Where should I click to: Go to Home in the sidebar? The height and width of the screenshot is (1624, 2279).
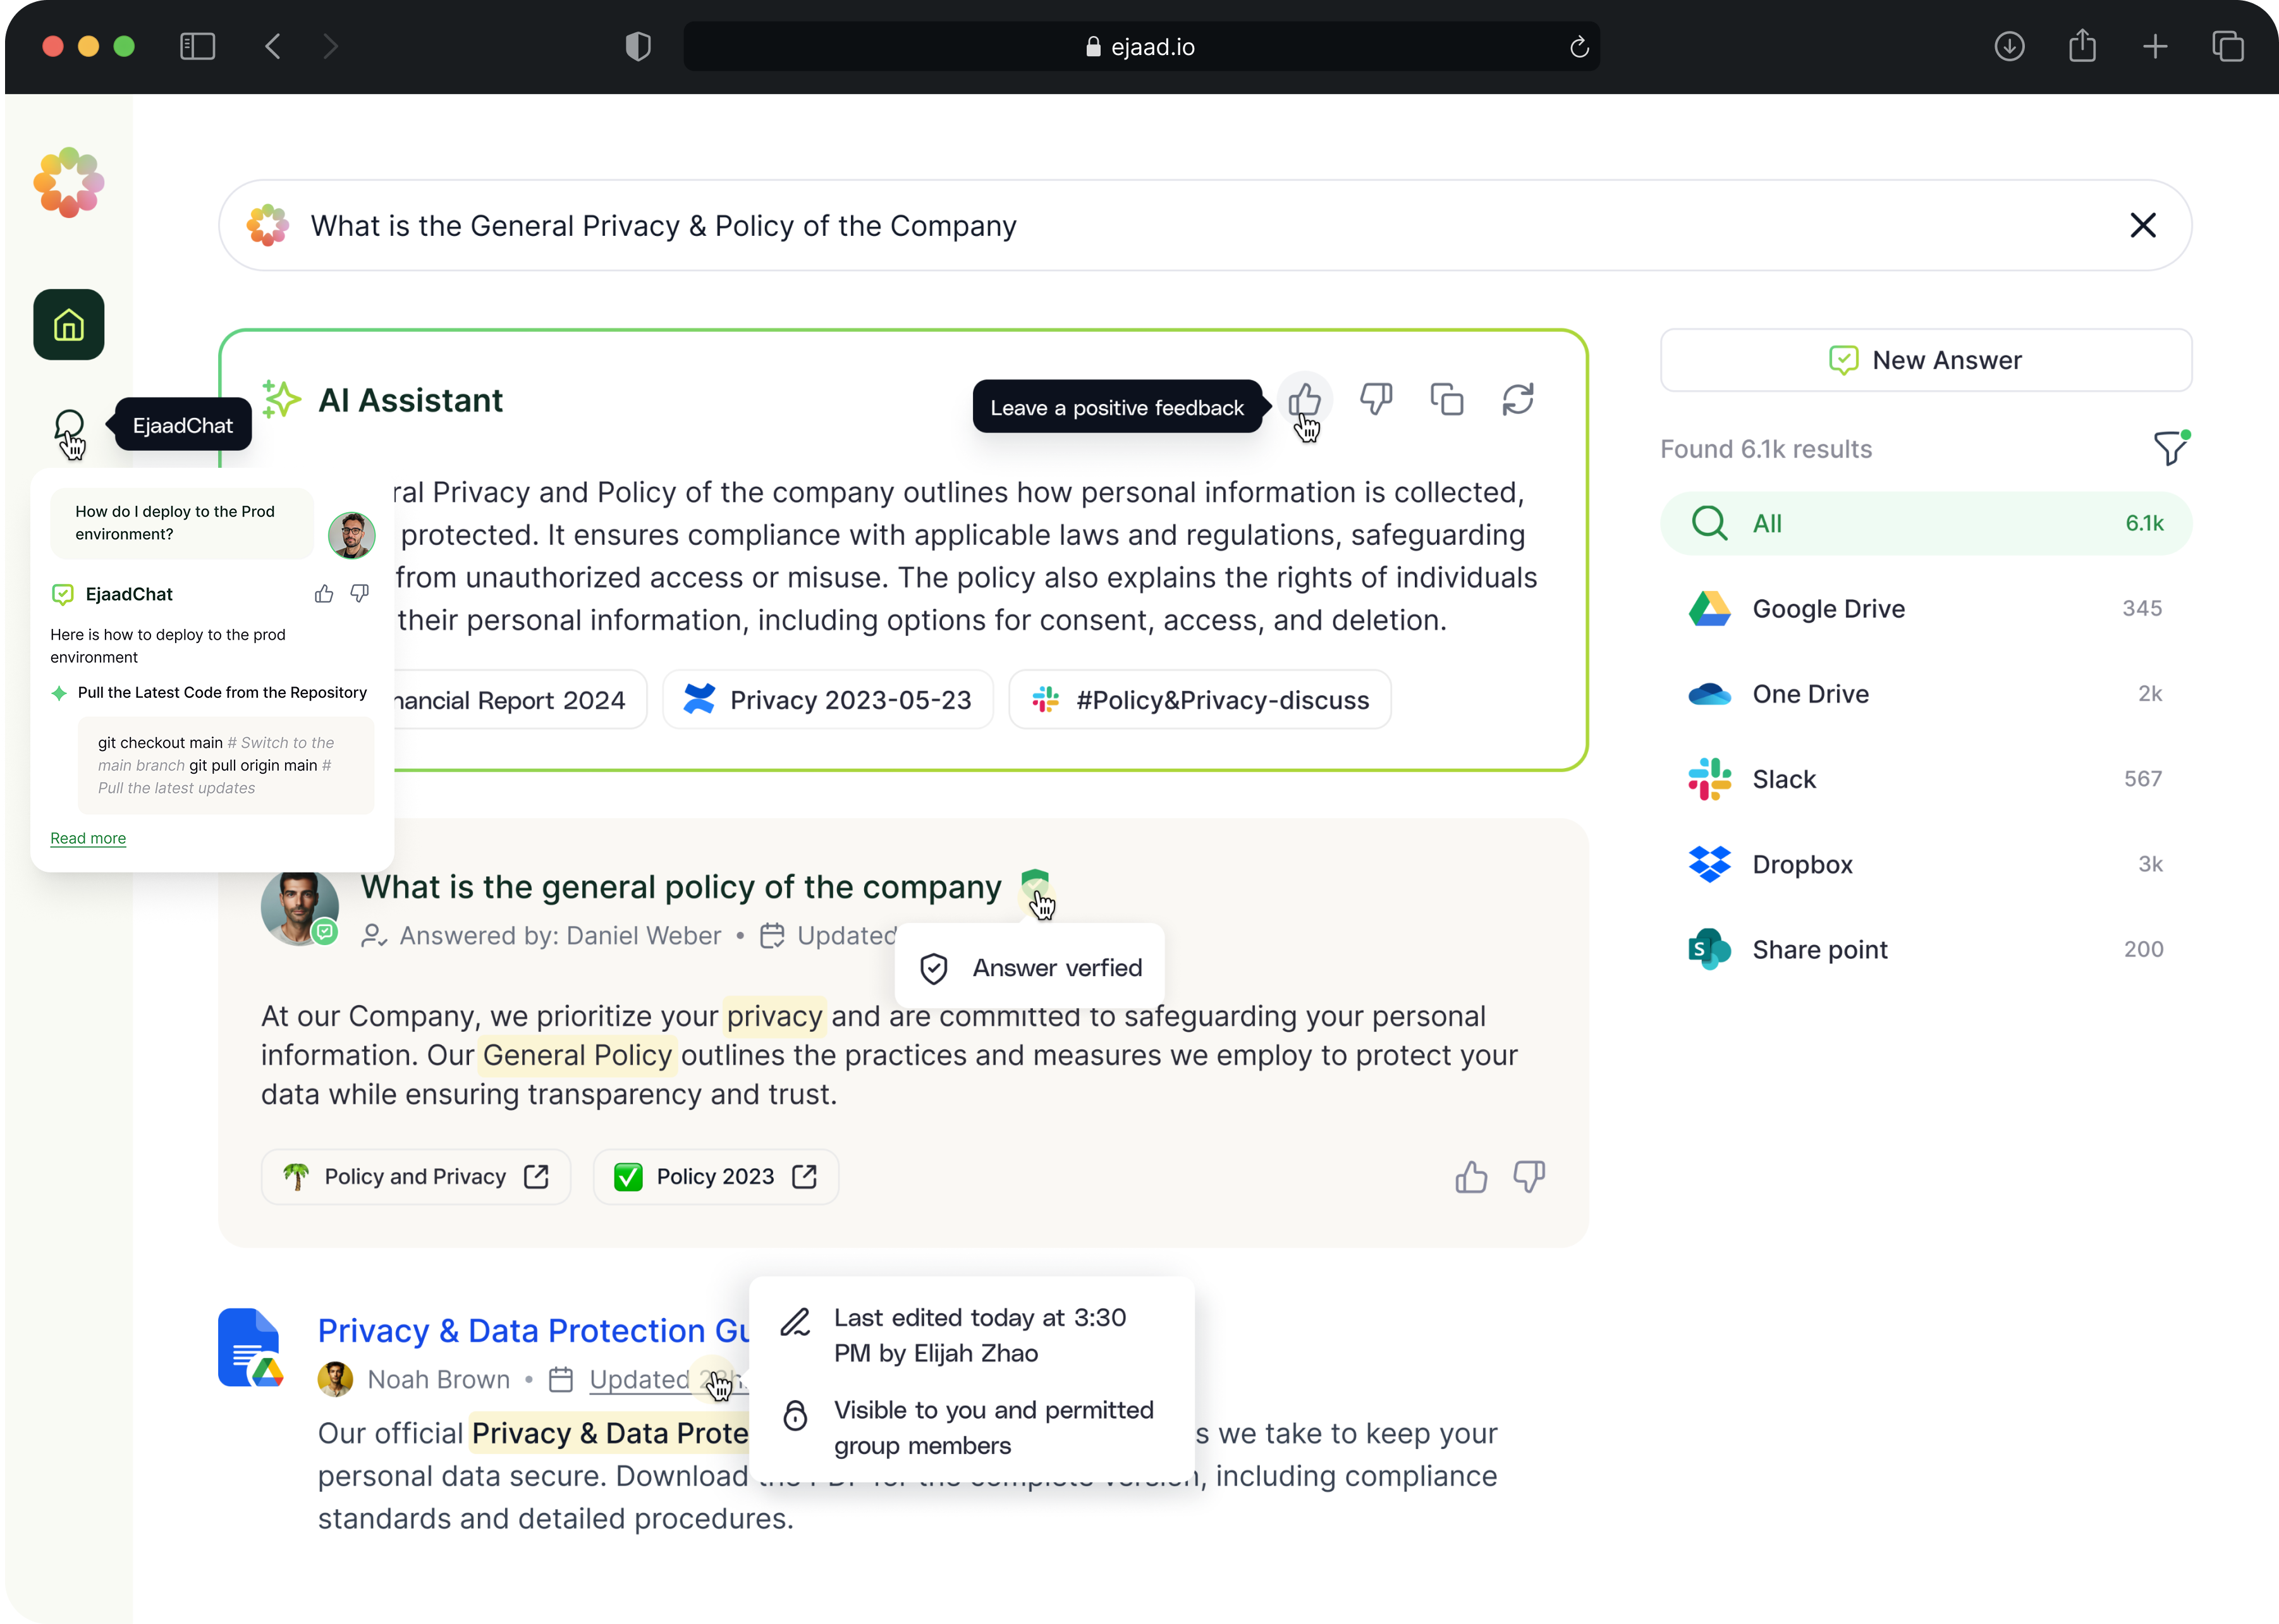pos(68,325)
